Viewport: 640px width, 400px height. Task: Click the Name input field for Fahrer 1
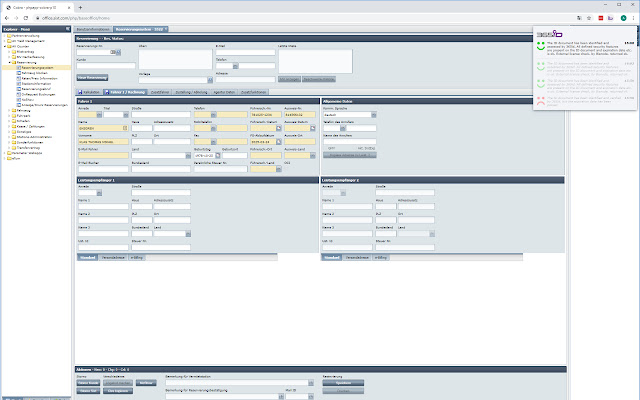click(98, 129)
